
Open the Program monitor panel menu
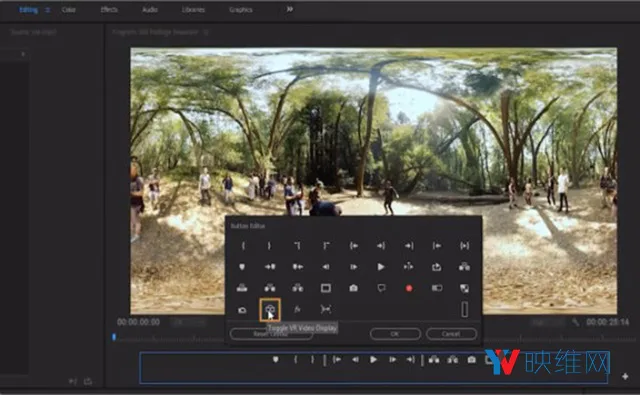click(x=206, y=32)
